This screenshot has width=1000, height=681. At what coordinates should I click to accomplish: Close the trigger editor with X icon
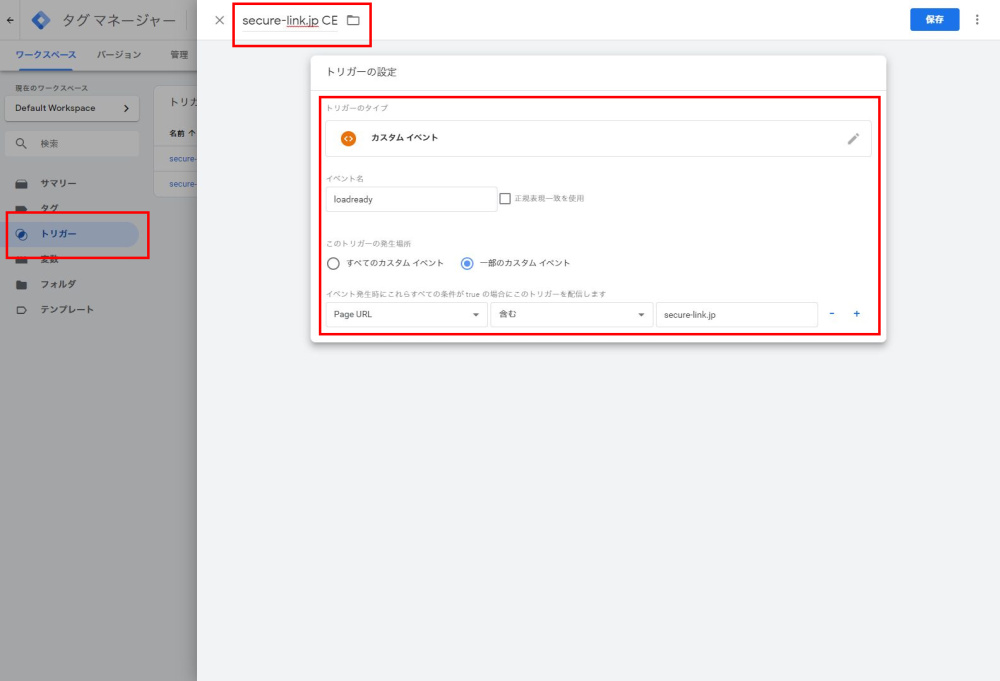[x=219, y=20]
